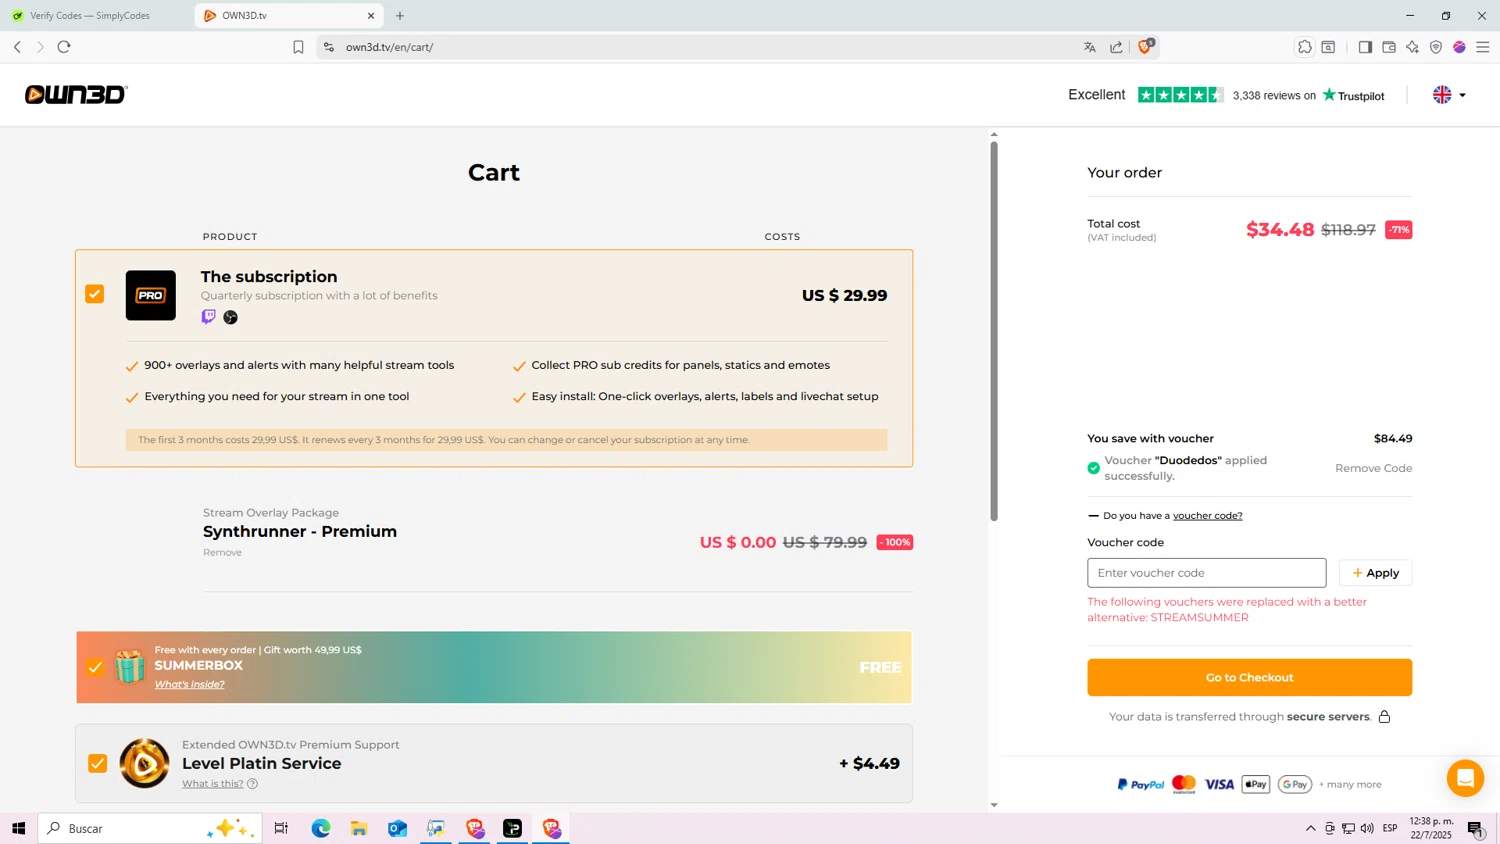Click the VISA payment icon

pyautogui.click(x=1219, y=784)
